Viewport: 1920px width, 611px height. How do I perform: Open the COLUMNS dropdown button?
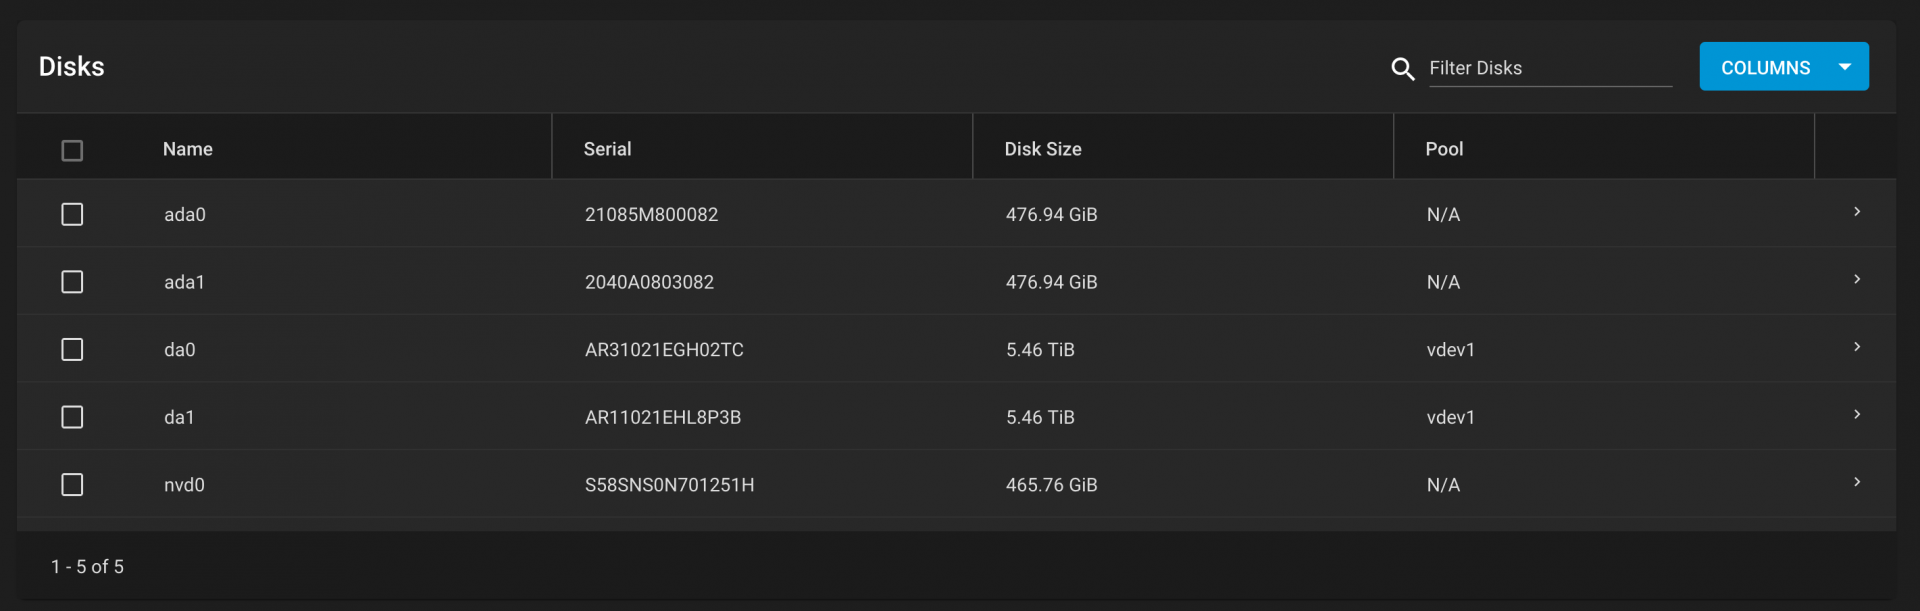pyautogui.click(x=1784, y=67)
